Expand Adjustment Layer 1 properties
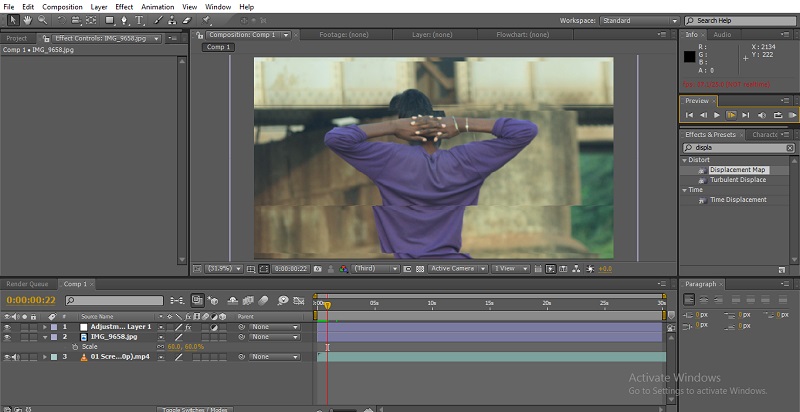The height and width of the screenshot is (412, 800). pyautogui.click(x=45, y=327)
